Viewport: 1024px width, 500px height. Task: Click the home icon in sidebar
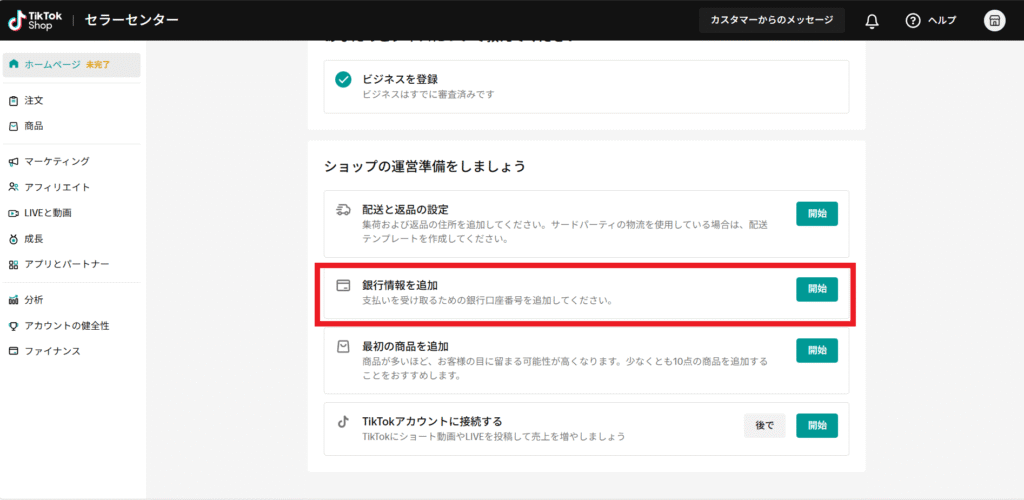click(14, 65)
